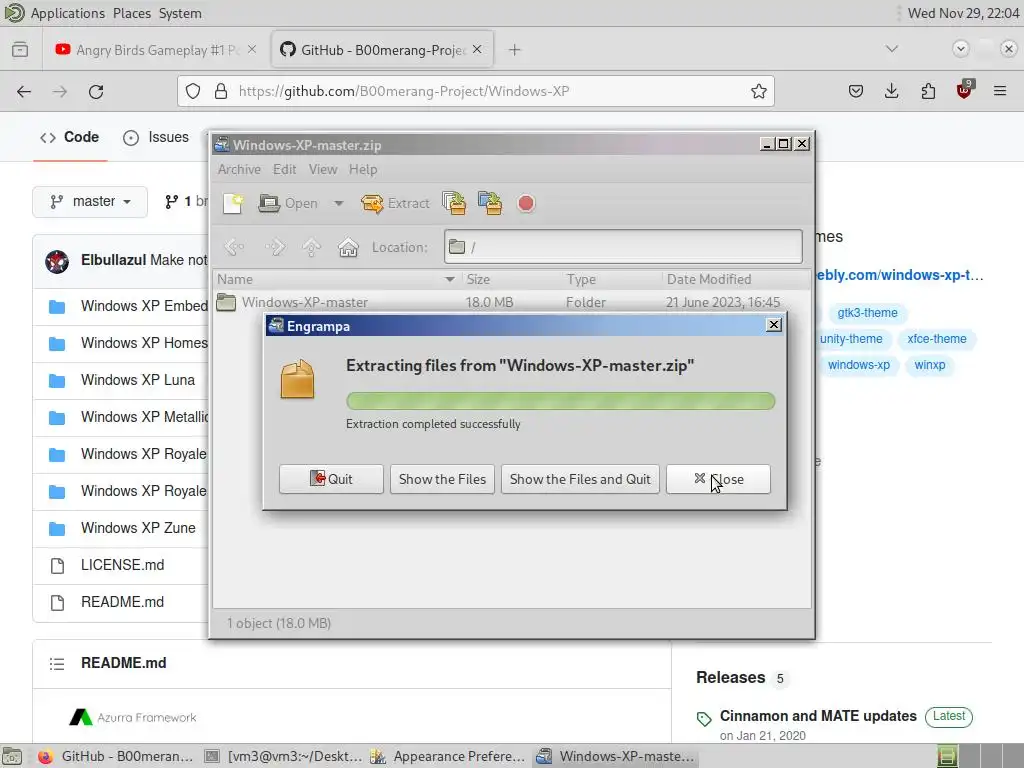The width and height of the screenshot is (1024, 768).
Task: Open the Help menu in Engrampa
Action: (362, 170)
